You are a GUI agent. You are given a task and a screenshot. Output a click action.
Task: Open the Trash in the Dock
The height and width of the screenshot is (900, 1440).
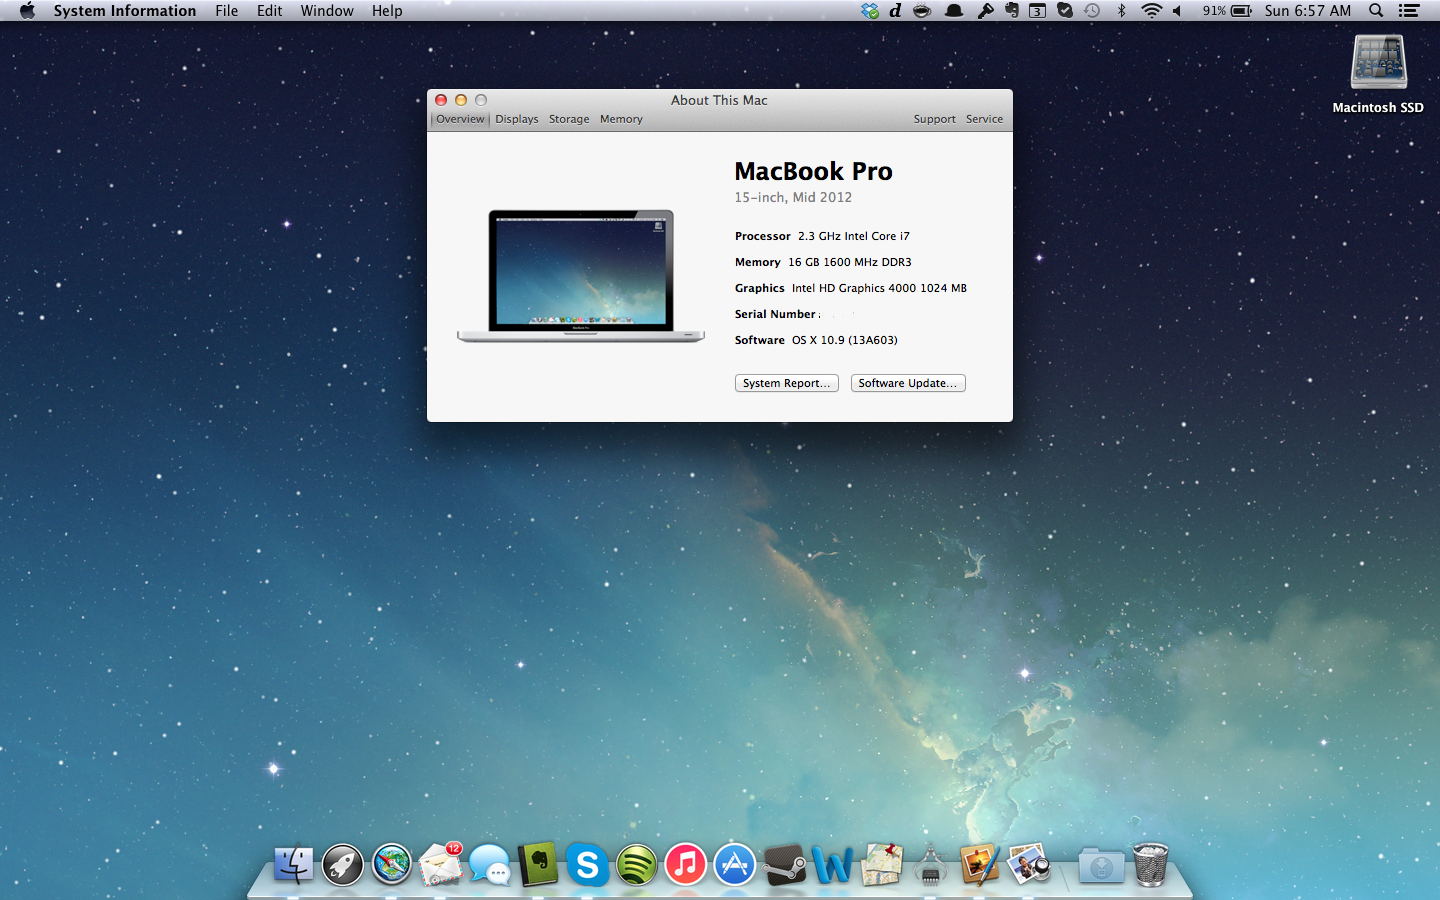pos(1150,865)
